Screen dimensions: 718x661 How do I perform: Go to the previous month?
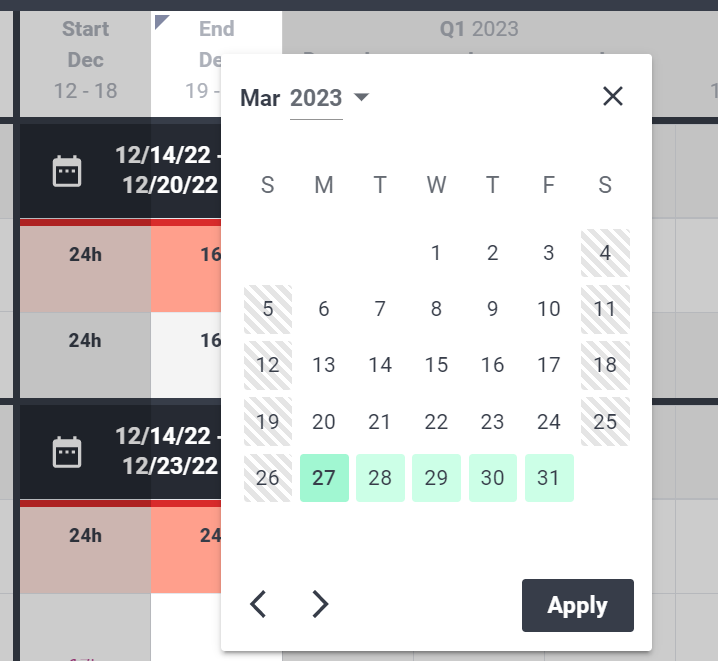[258, 604]
